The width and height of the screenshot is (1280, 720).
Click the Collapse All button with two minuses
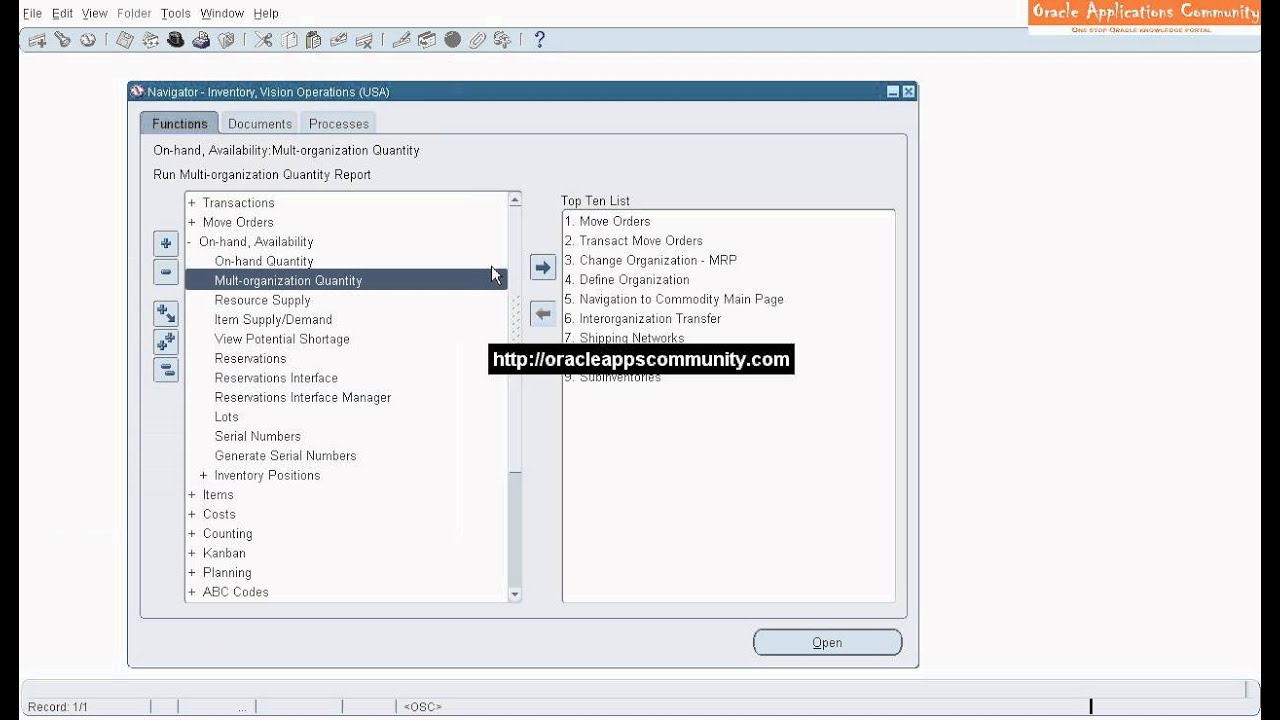[x=166, y=370]
